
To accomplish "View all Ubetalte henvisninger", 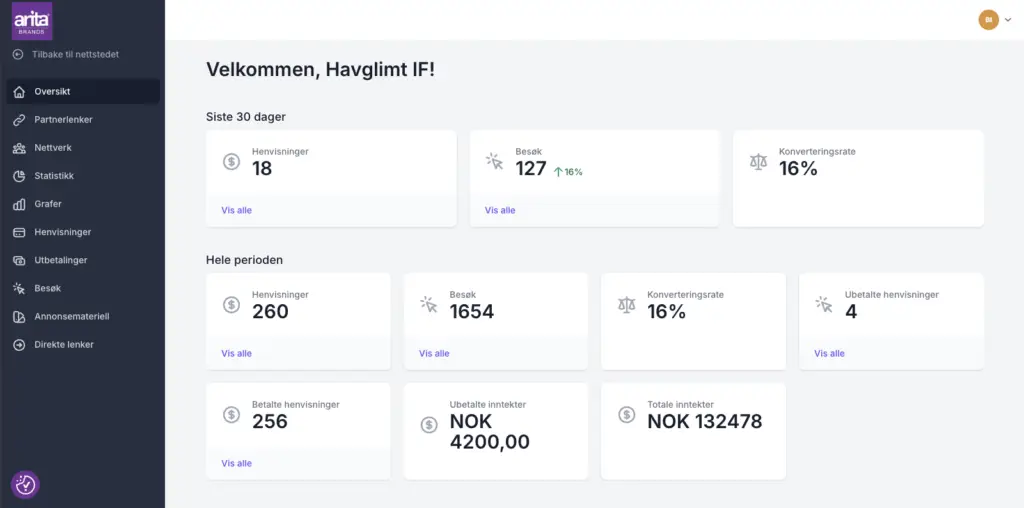I will [x=829, y=353].
